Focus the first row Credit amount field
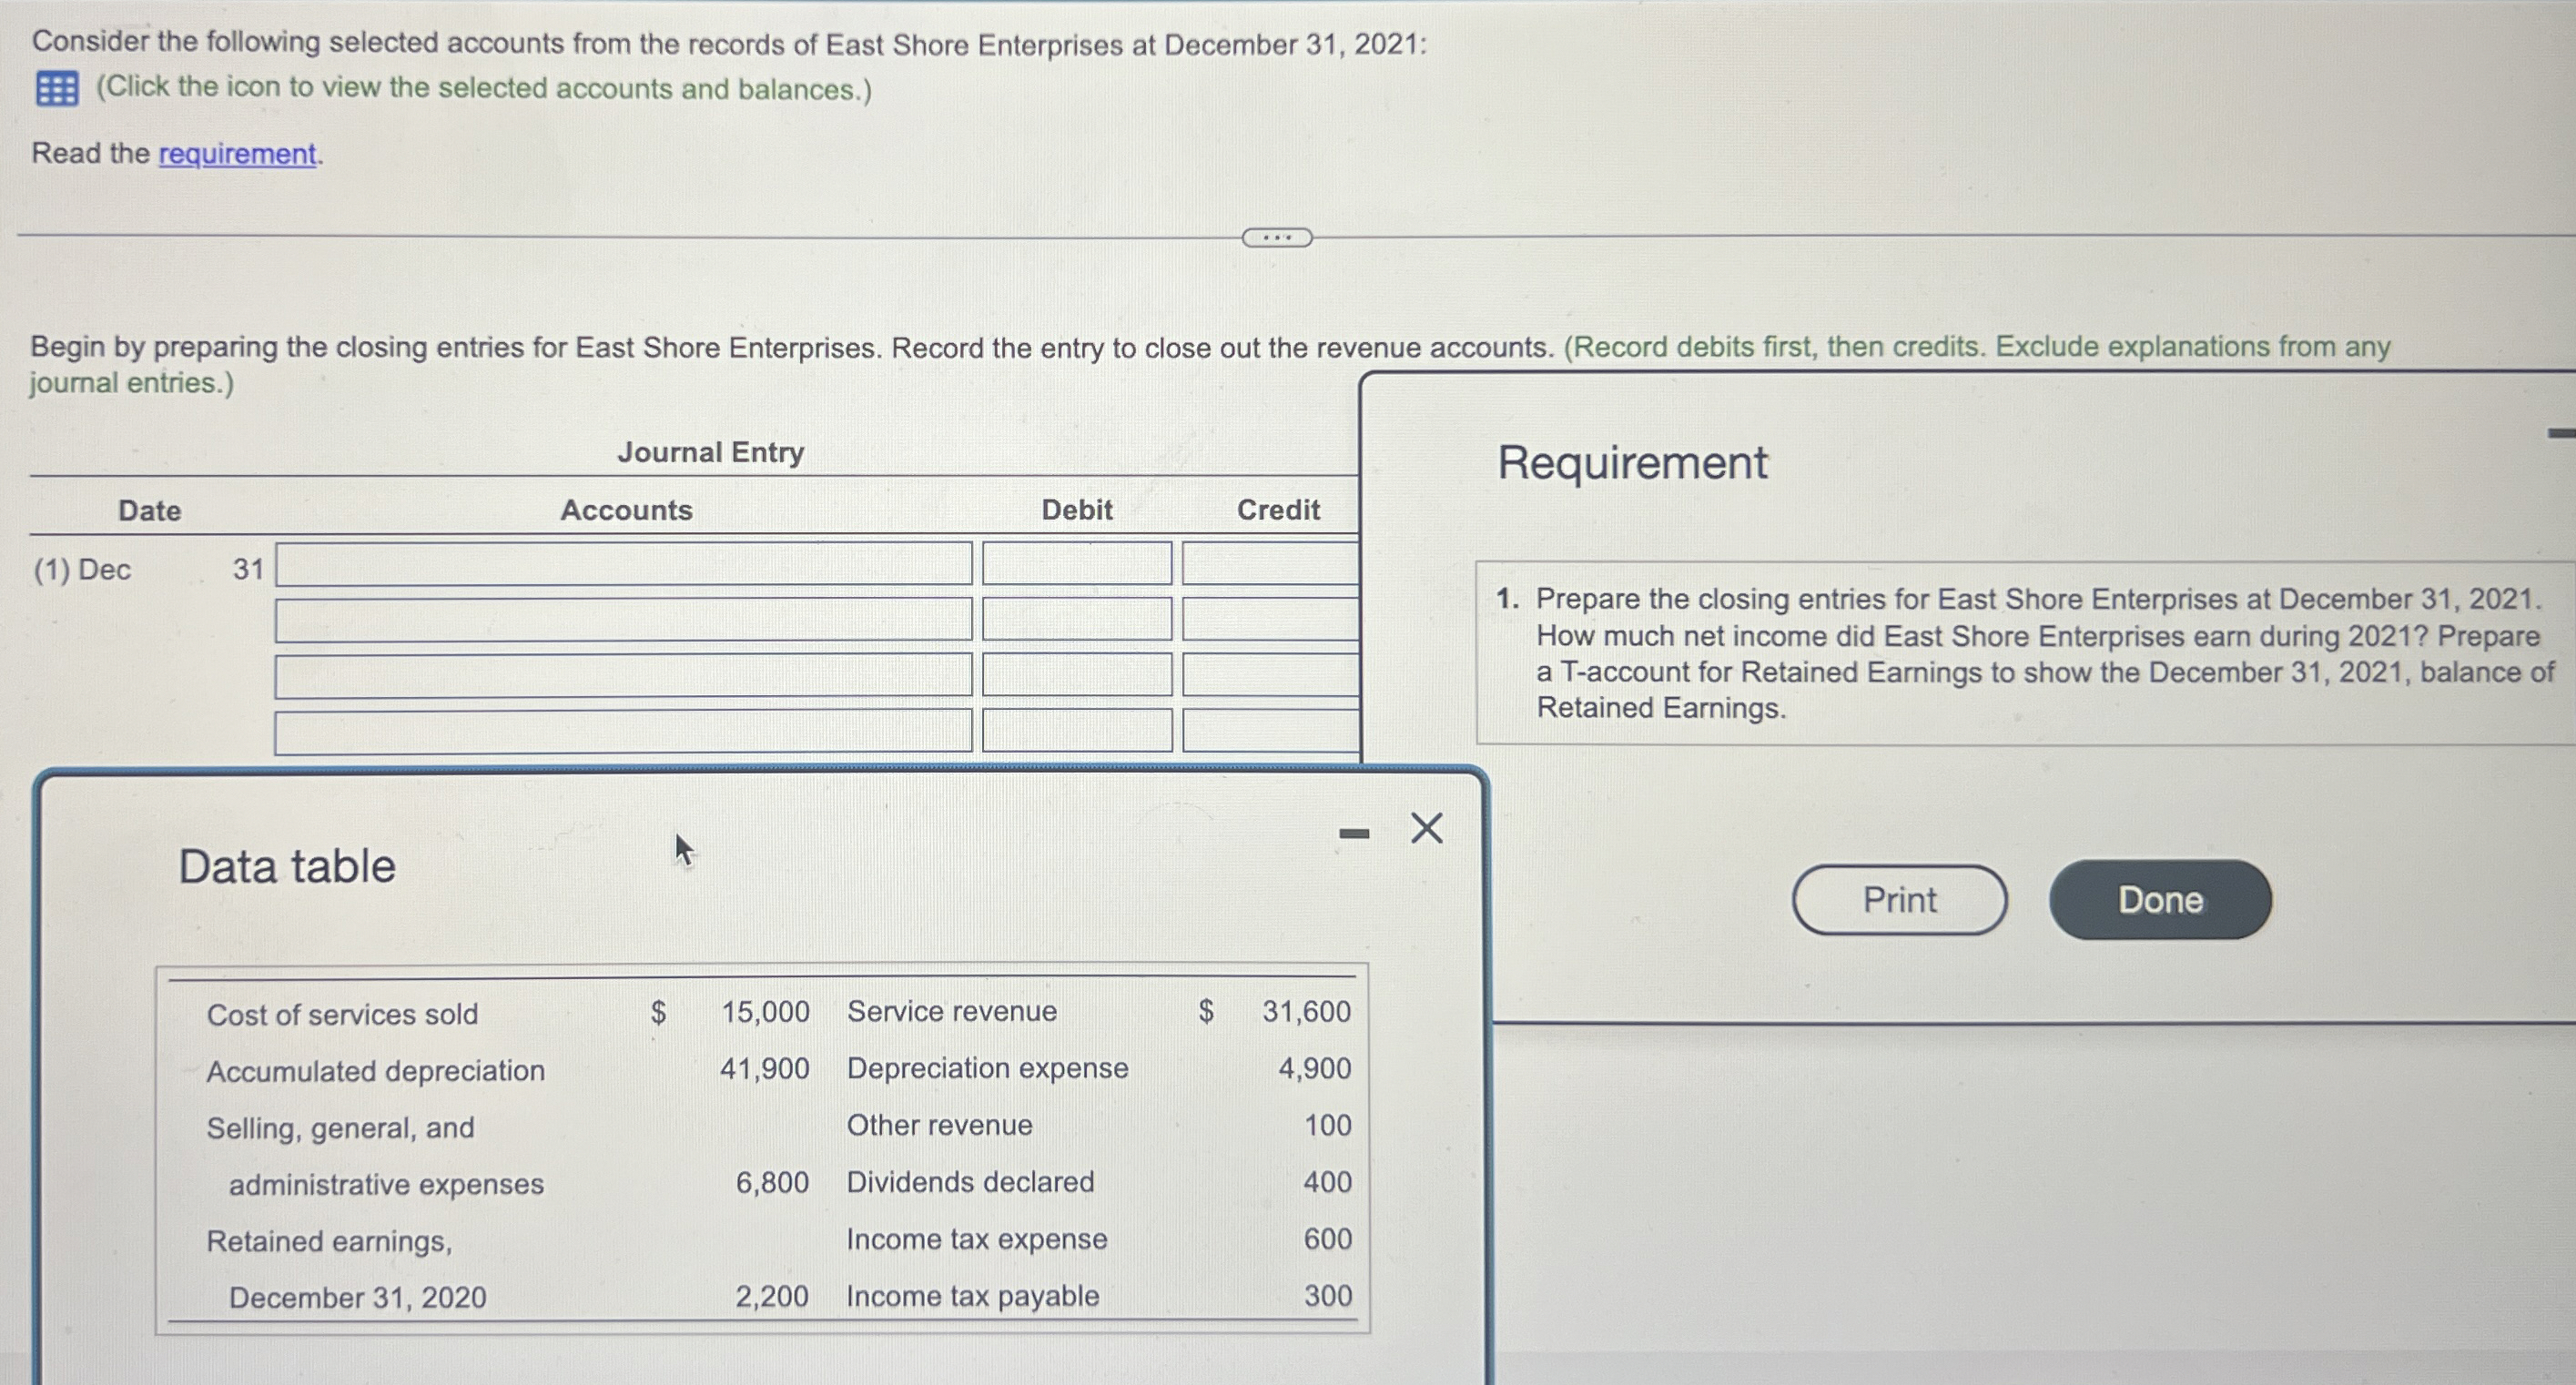This screenshot has width=2576, height=1385. click(x=1271, y=563)
